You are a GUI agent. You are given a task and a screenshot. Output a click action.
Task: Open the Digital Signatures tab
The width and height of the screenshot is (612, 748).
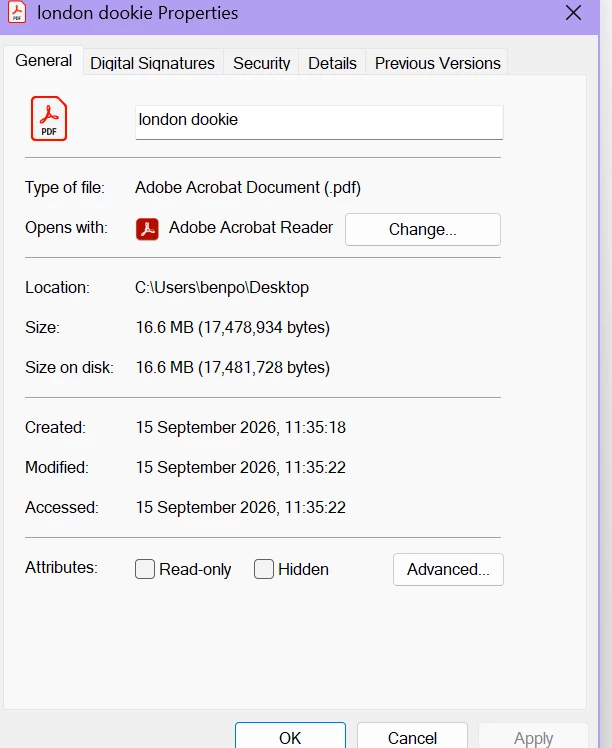(x=153, y=63)
